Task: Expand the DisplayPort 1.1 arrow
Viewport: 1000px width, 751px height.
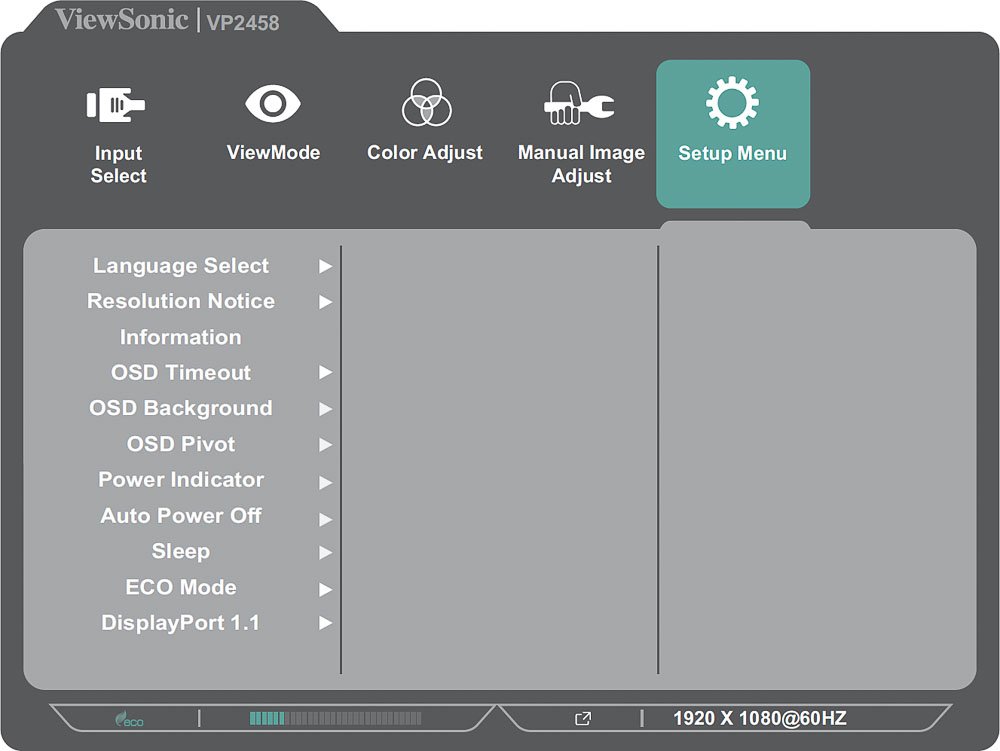Action: click(x=325, y=623)
